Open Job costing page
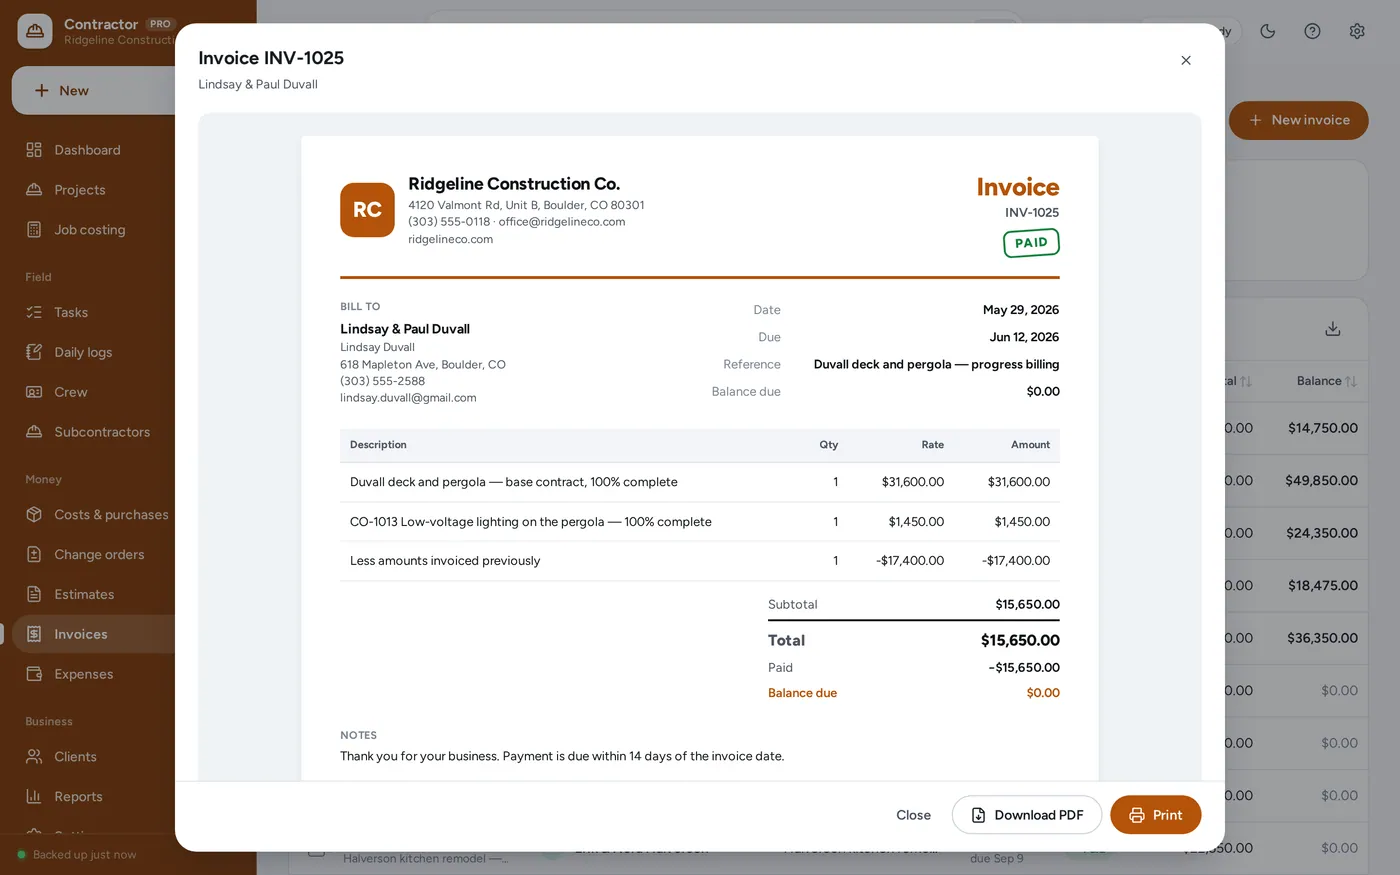Image resolution: width=1400 pixels, height=875 pixels. (89, 230)
